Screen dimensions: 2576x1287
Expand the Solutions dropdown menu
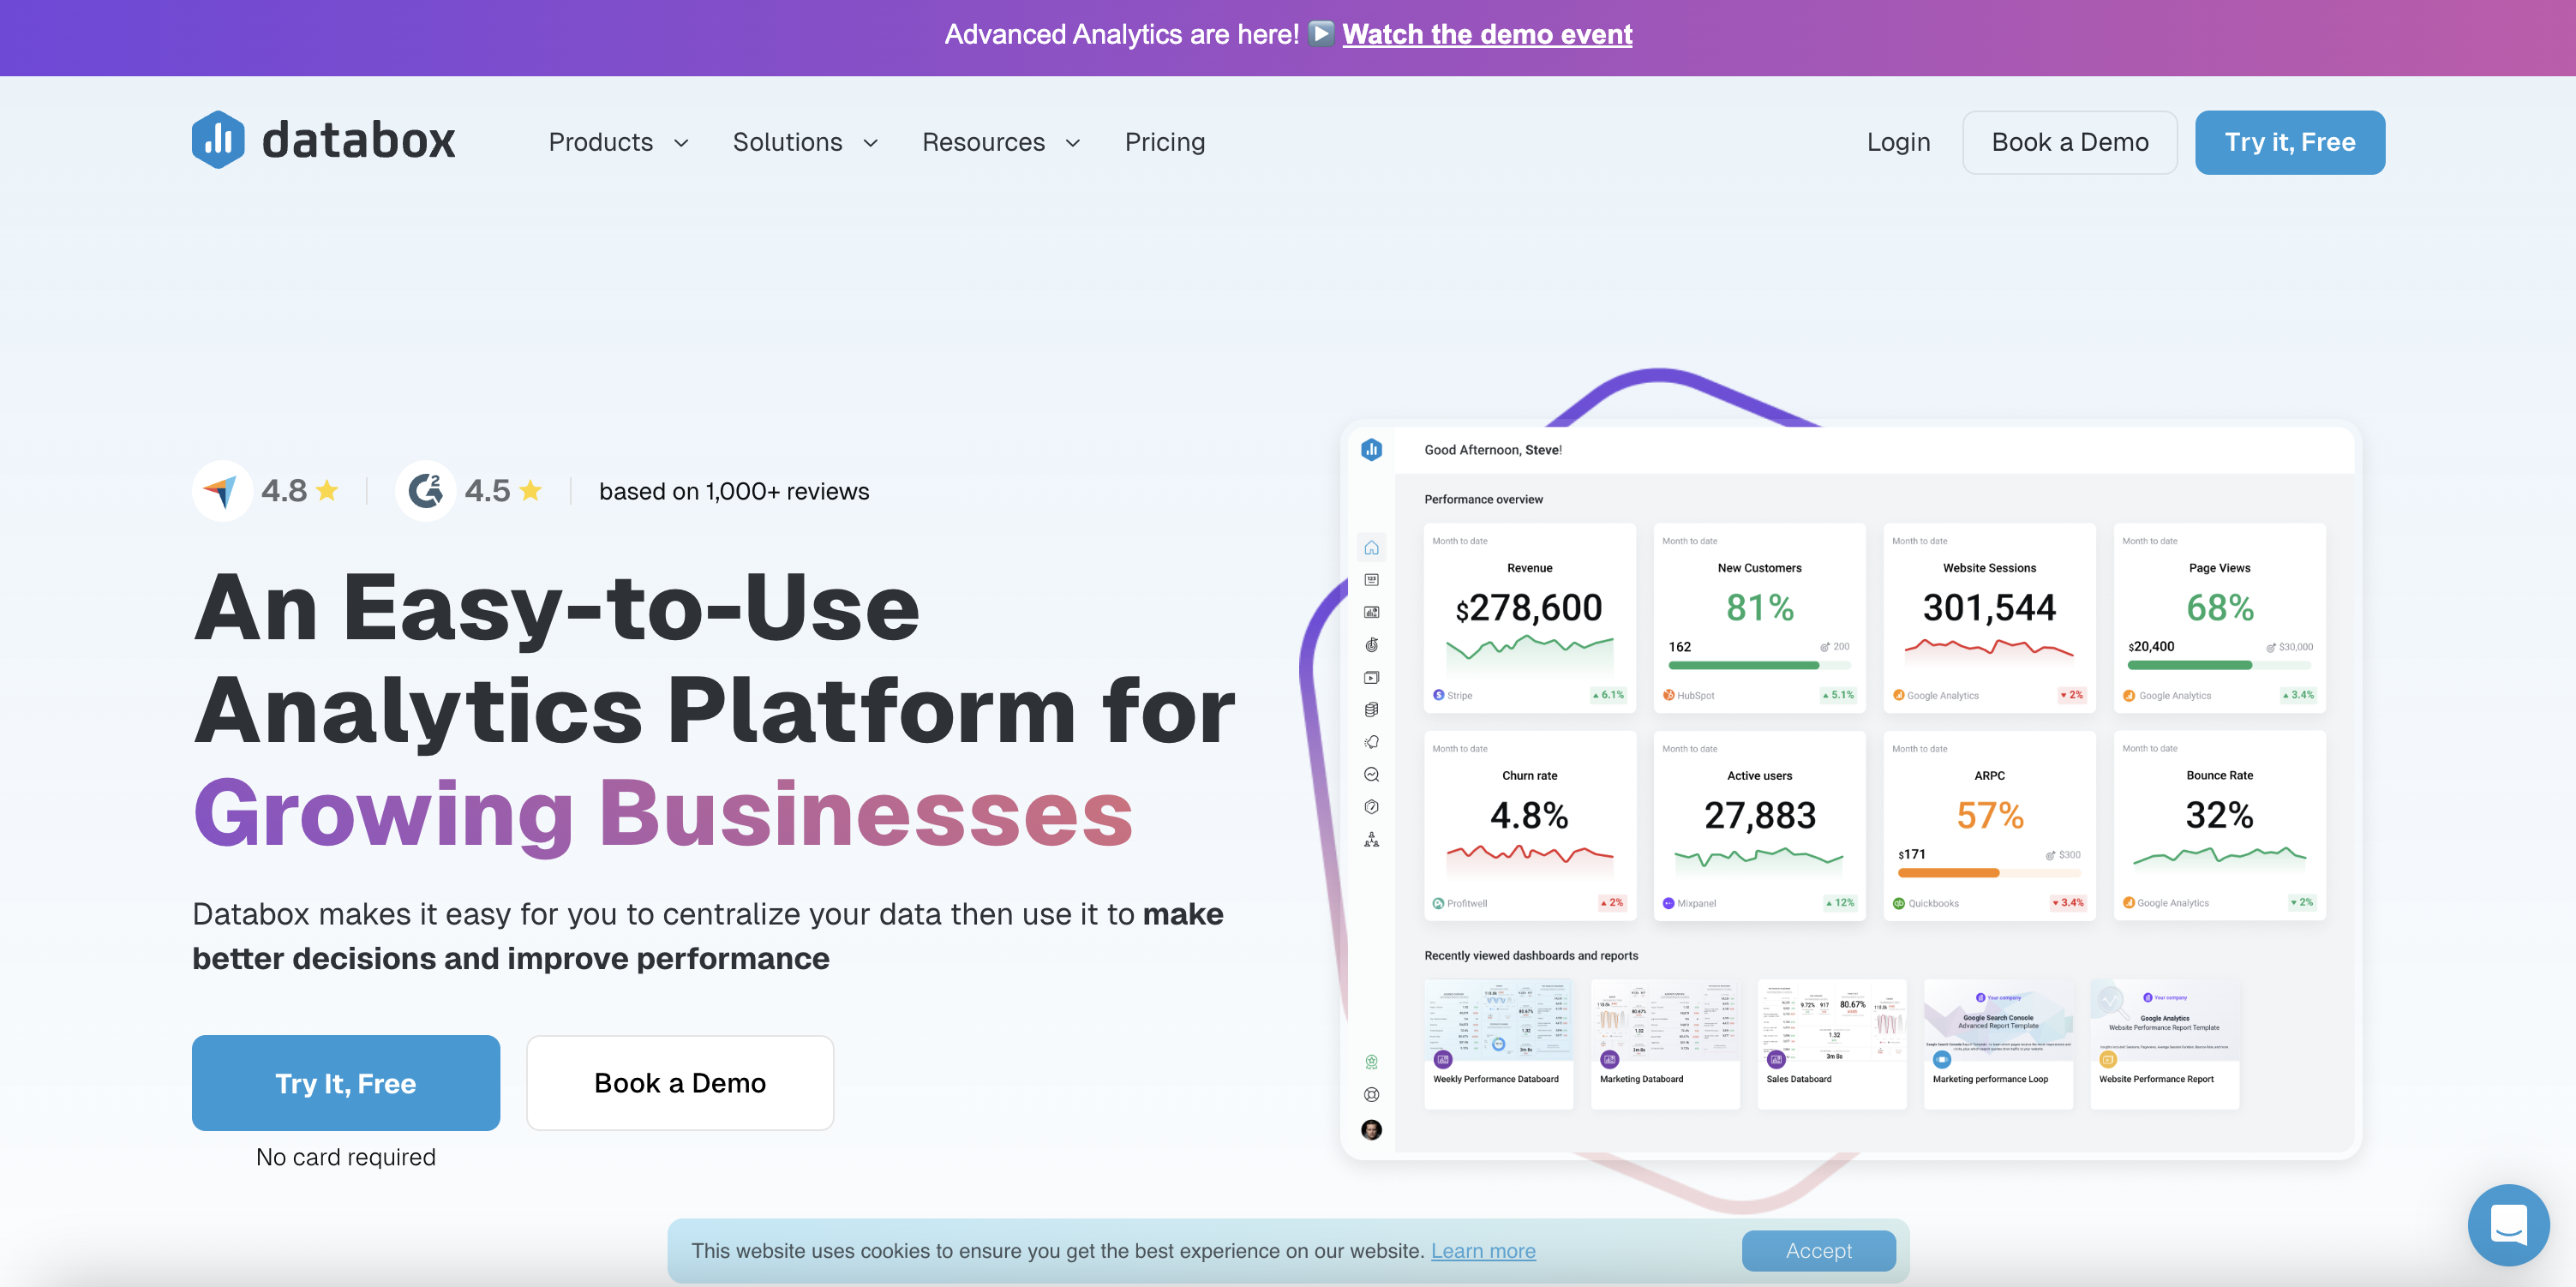805,143
